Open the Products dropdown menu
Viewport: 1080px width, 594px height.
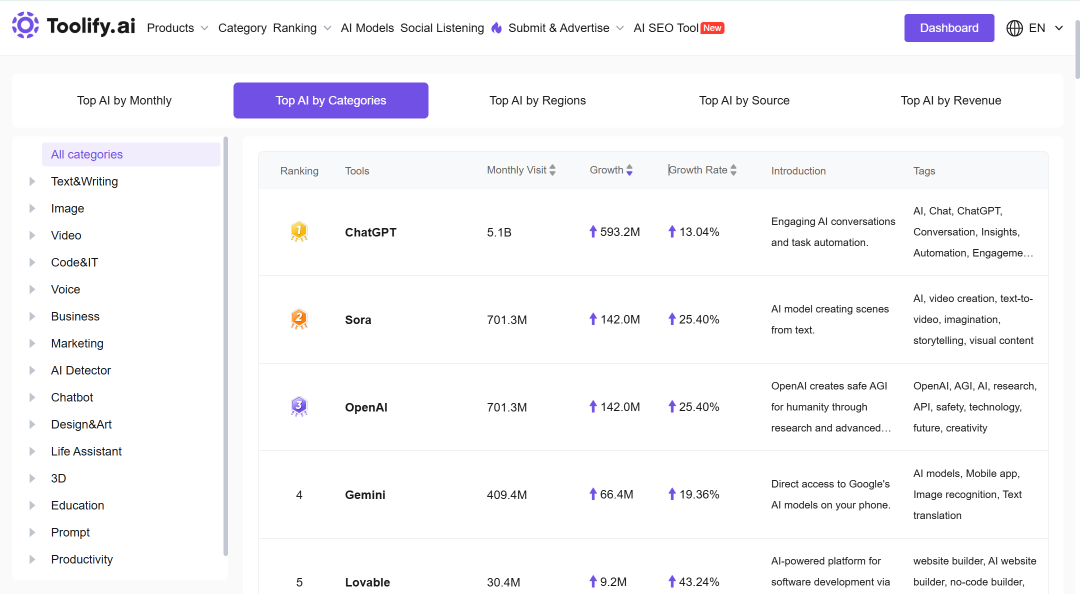[x=178, y=28]
